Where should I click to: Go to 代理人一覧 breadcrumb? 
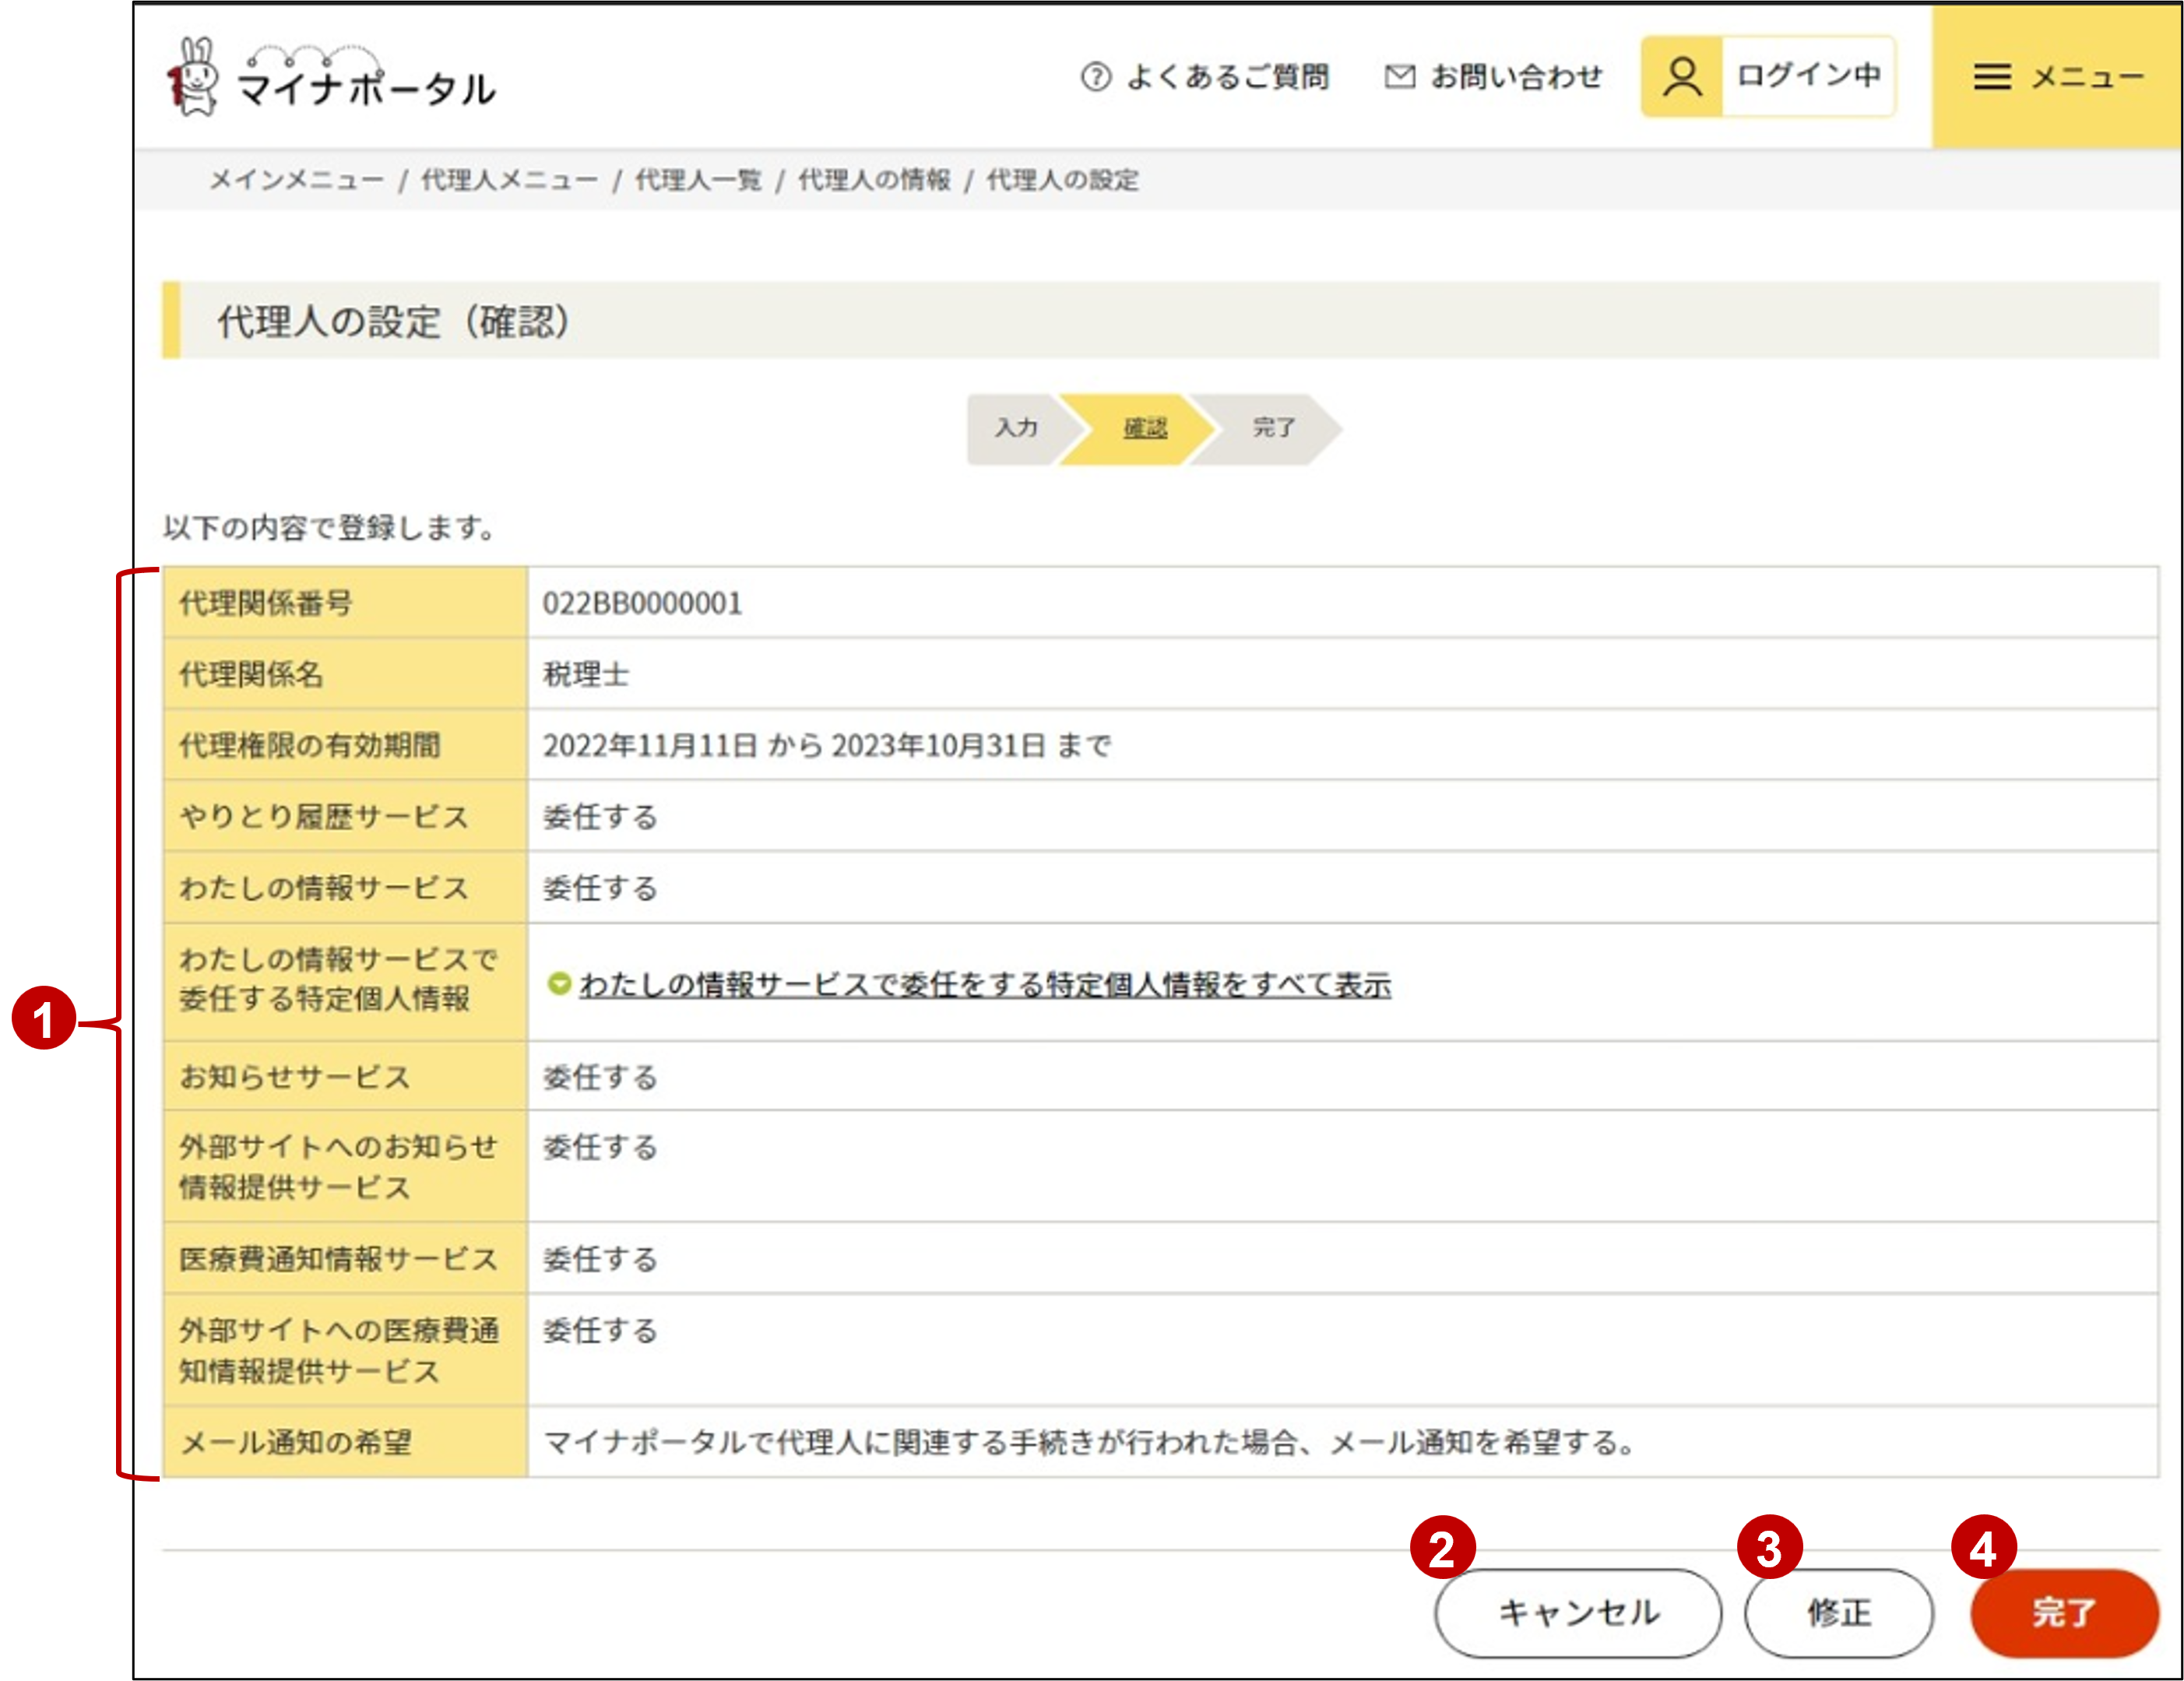[x=698, y=180]
